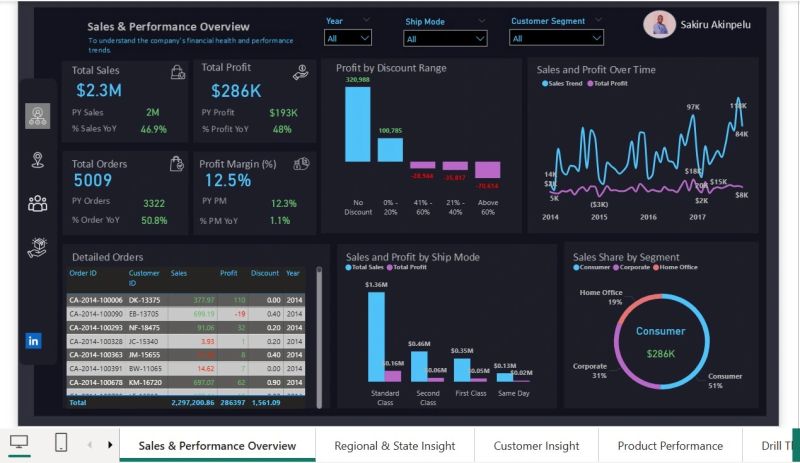Collapse the Customer Segment header chevron
The width and height of the screenshot is (800, 463).
[x=598, y=19]
